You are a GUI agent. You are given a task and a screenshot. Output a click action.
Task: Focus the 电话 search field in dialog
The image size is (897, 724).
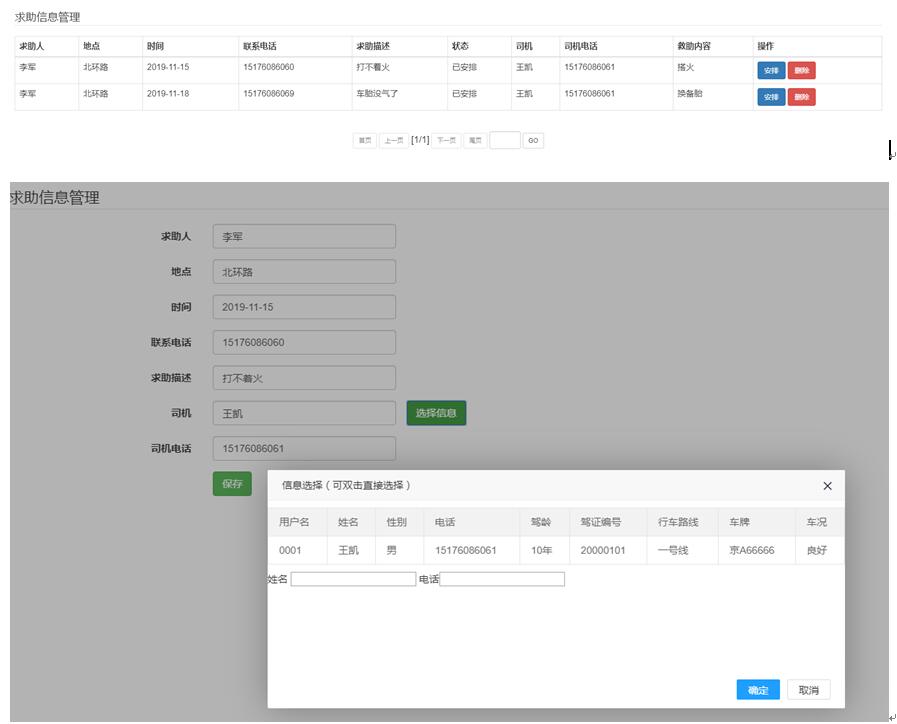502,579
